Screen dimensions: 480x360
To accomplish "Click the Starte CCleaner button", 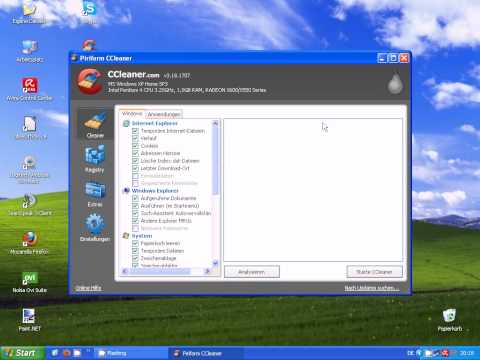I will 374,272.
